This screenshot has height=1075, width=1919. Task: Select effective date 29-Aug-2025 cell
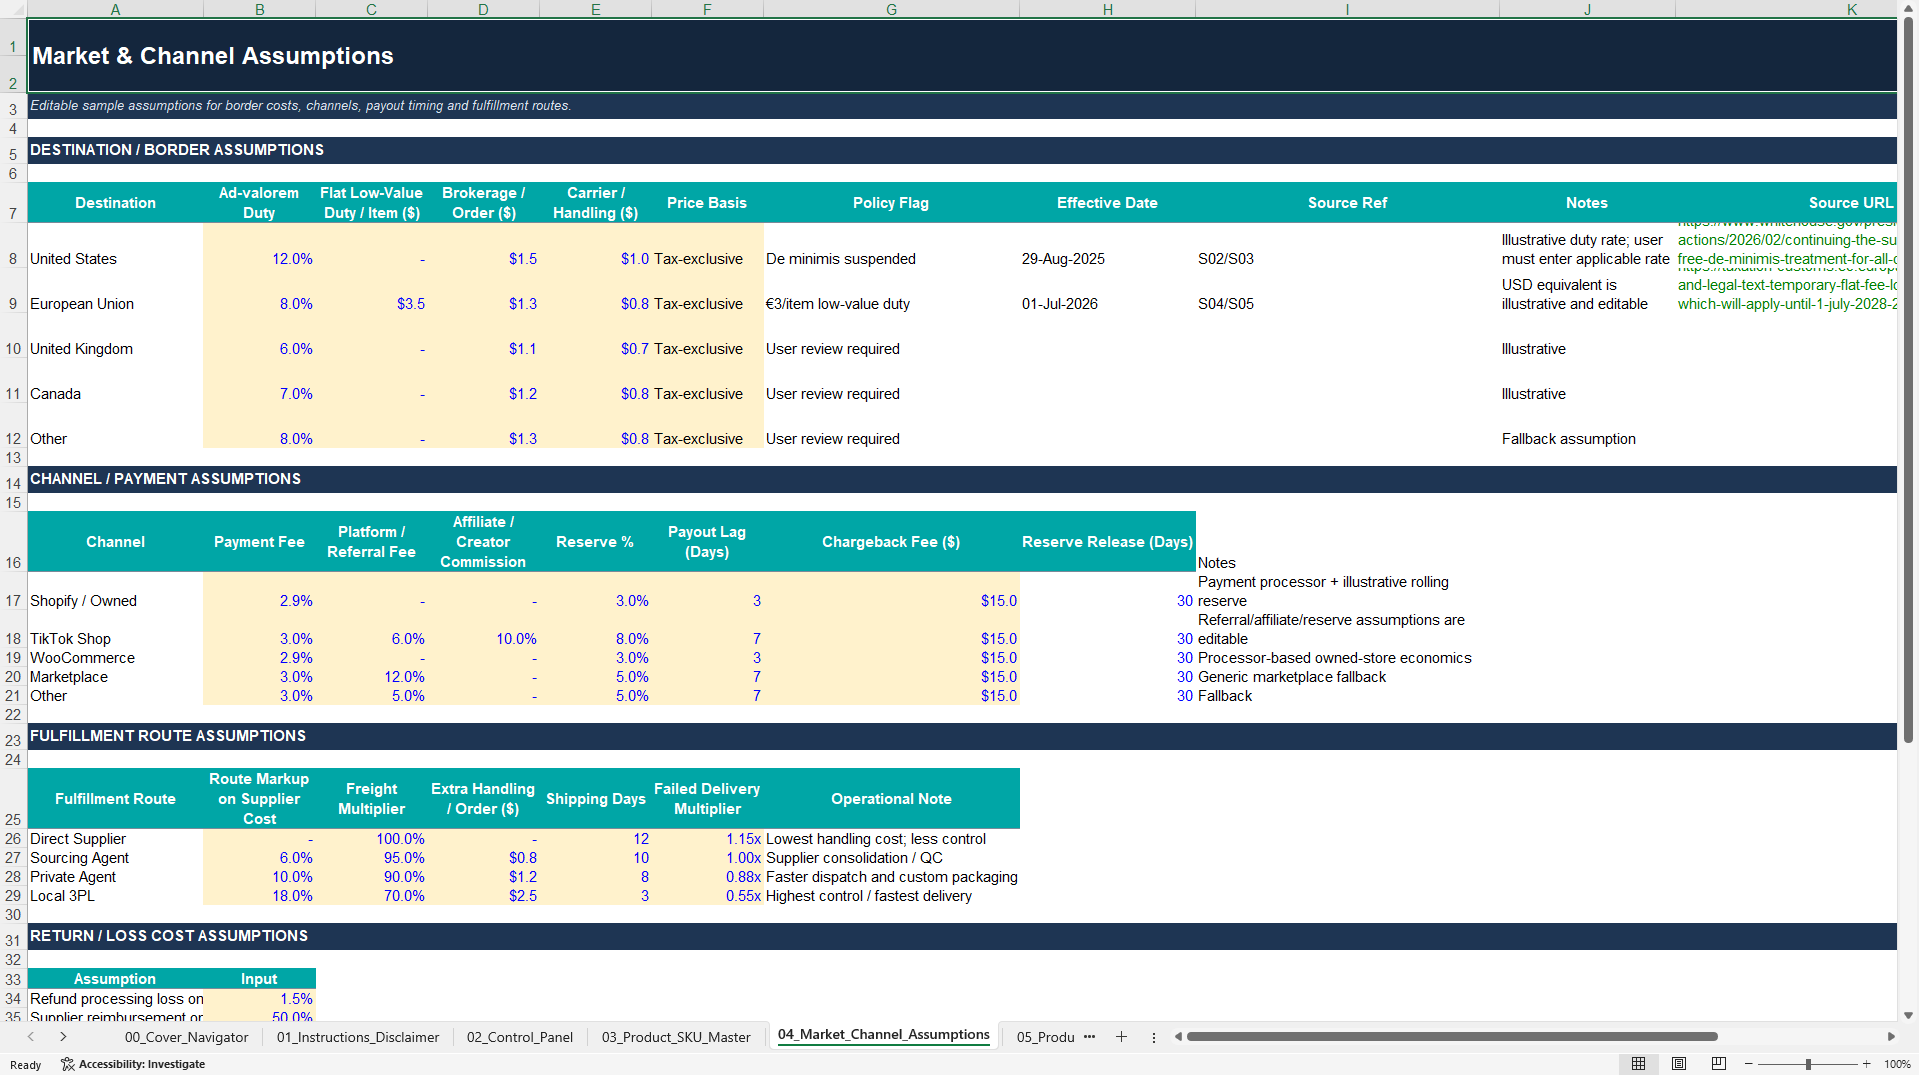1107,246
